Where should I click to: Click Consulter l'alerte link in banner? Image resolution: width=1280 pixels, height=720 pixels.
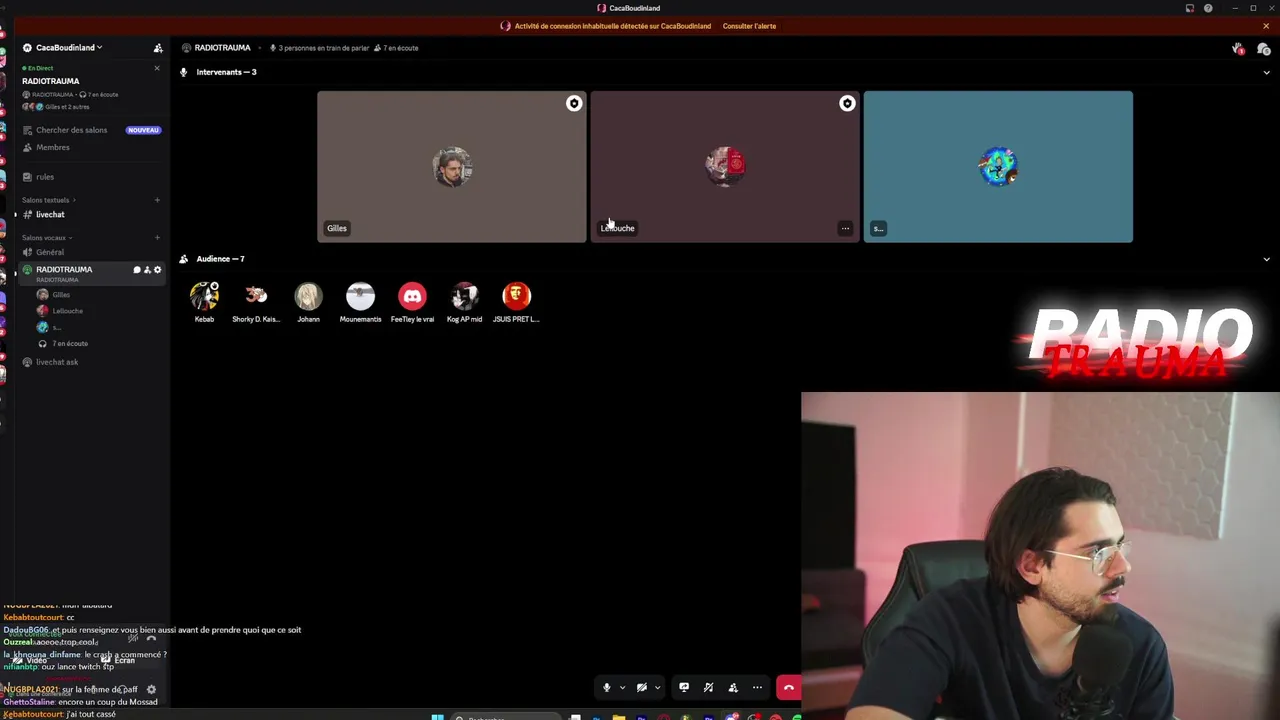[749, 26]
